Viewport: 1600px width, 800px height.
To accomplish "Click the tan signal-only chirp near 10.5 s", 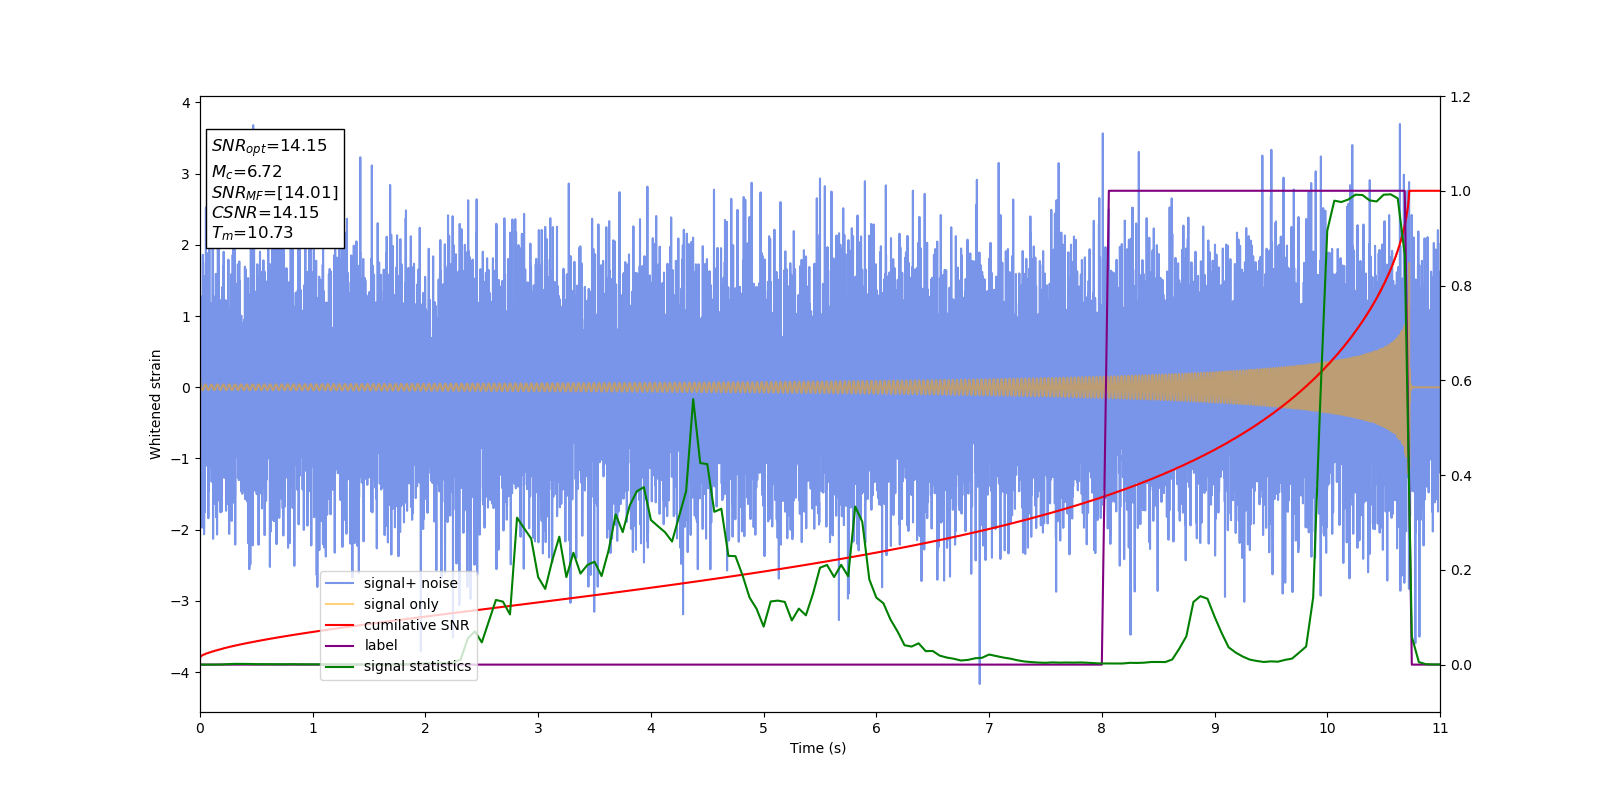I will tap(1384, 387).
